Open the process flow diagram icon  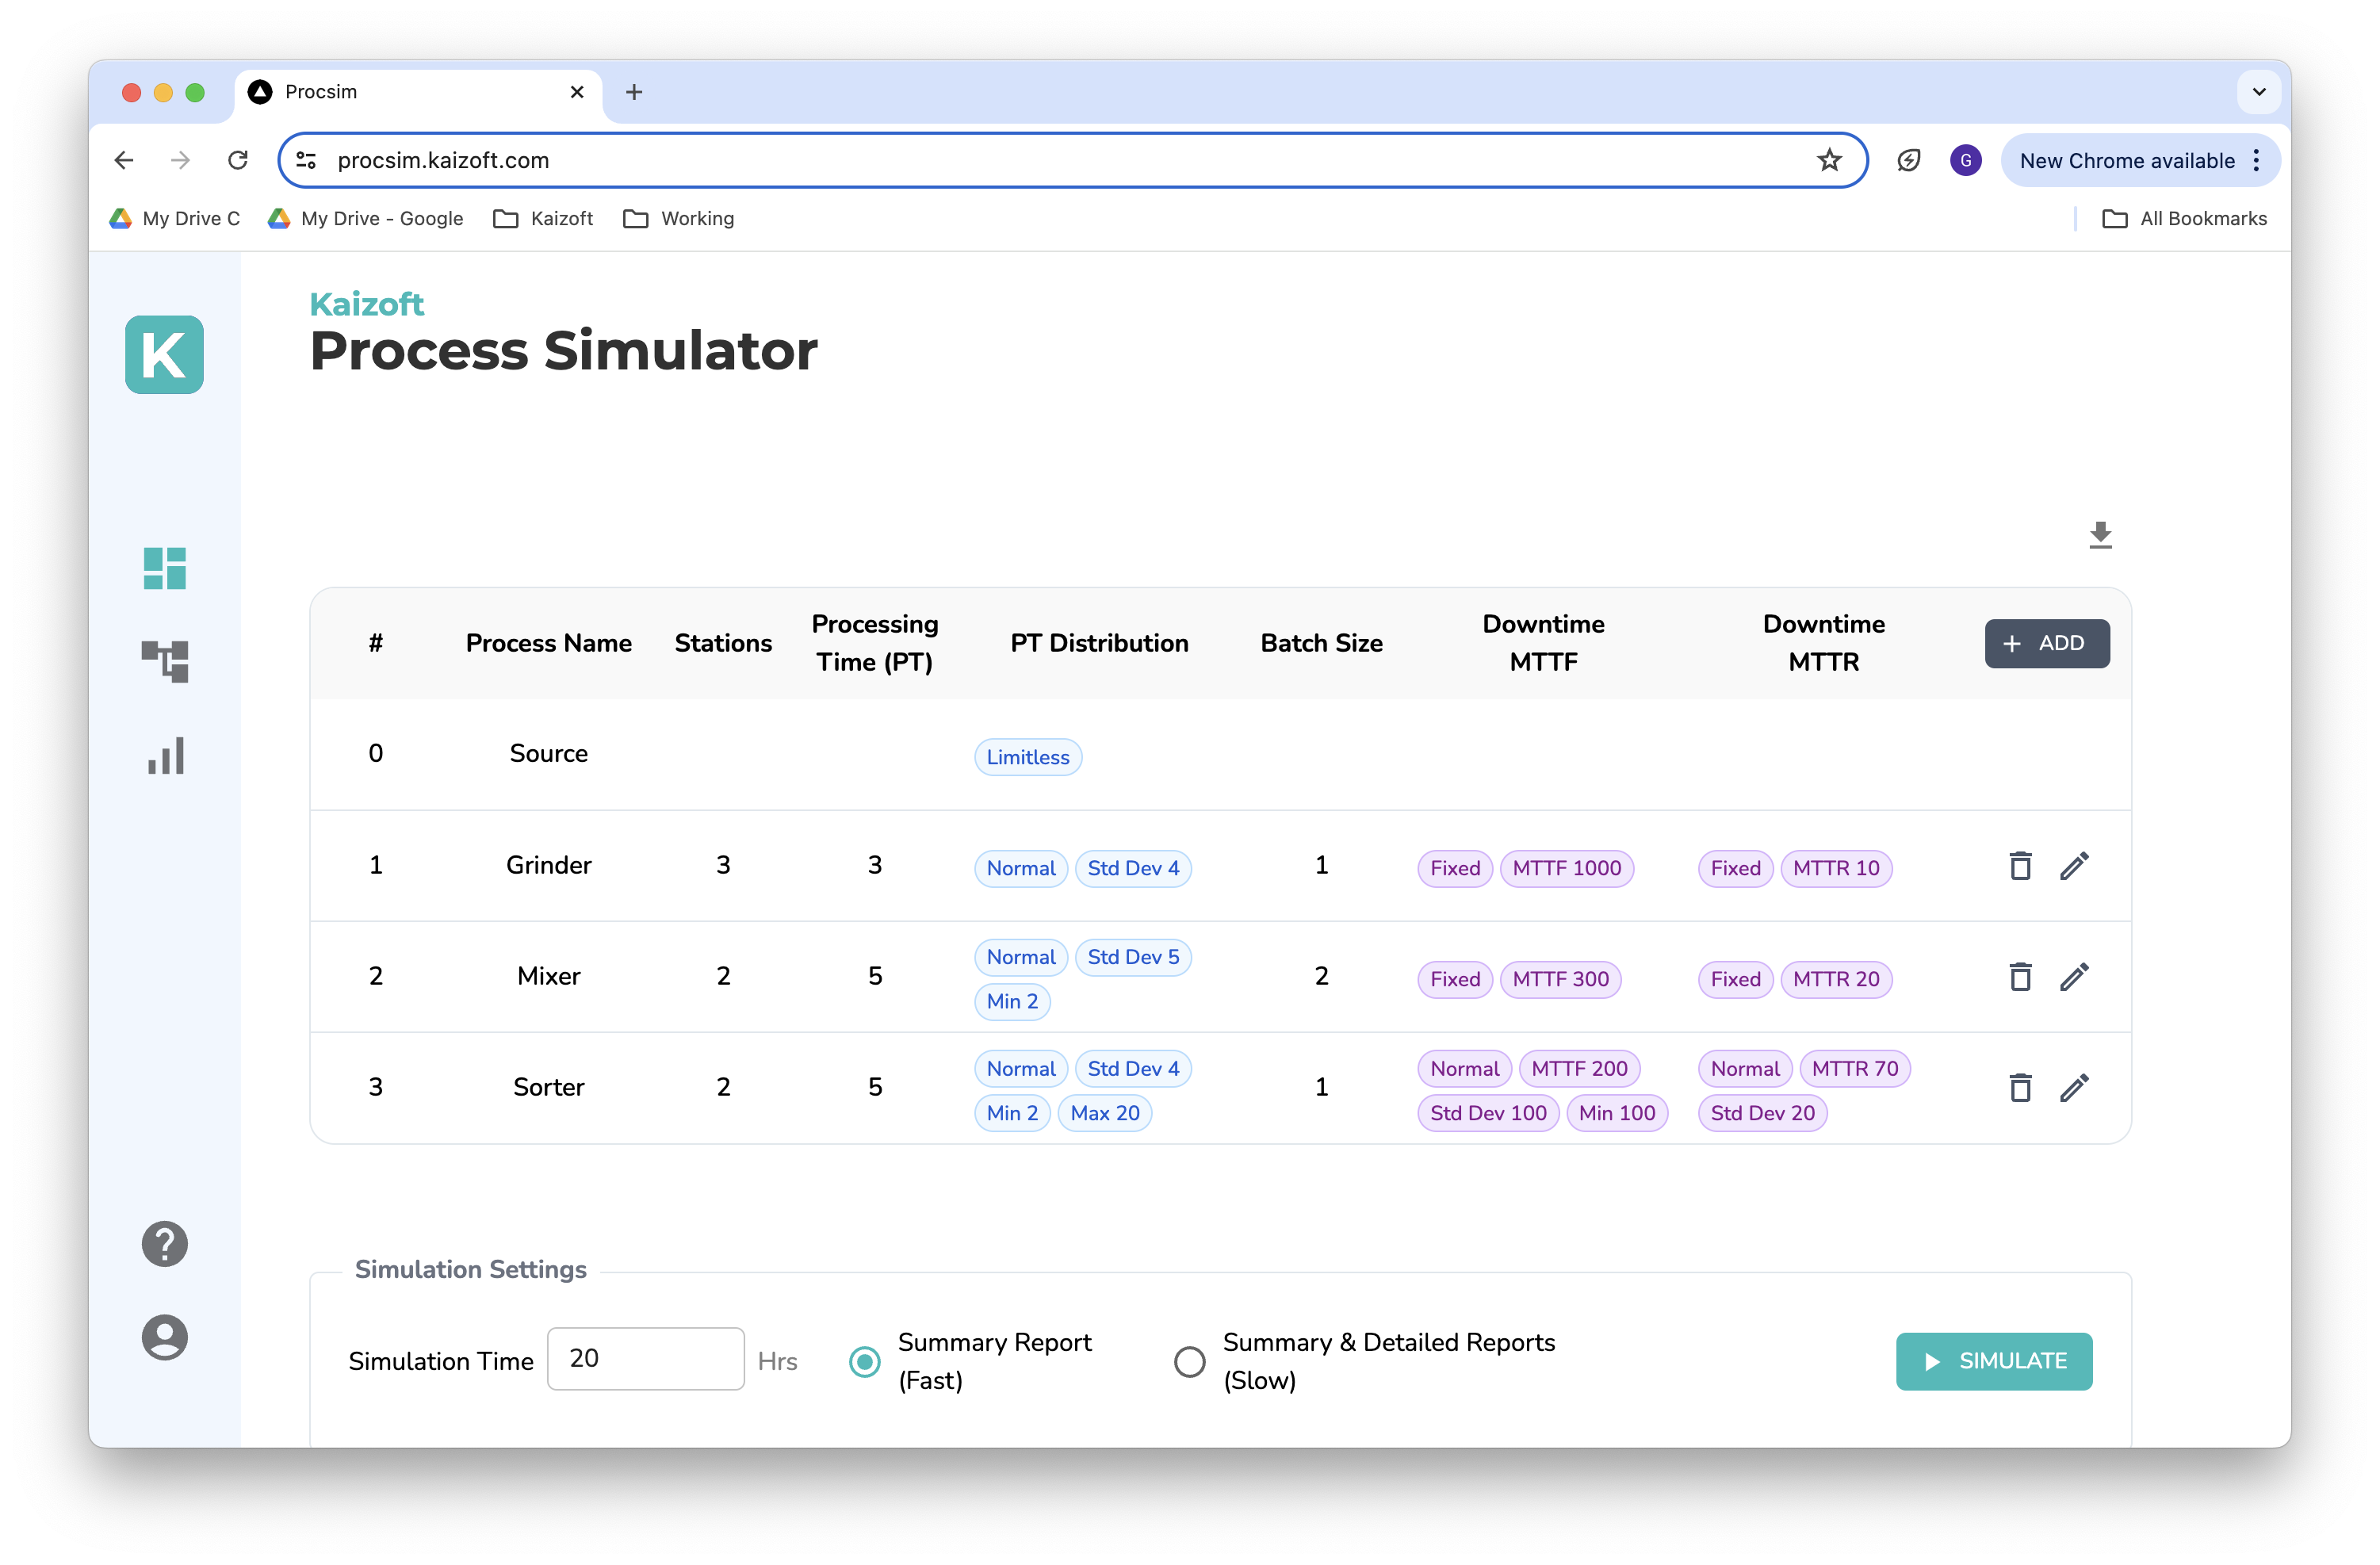[164, 661]
